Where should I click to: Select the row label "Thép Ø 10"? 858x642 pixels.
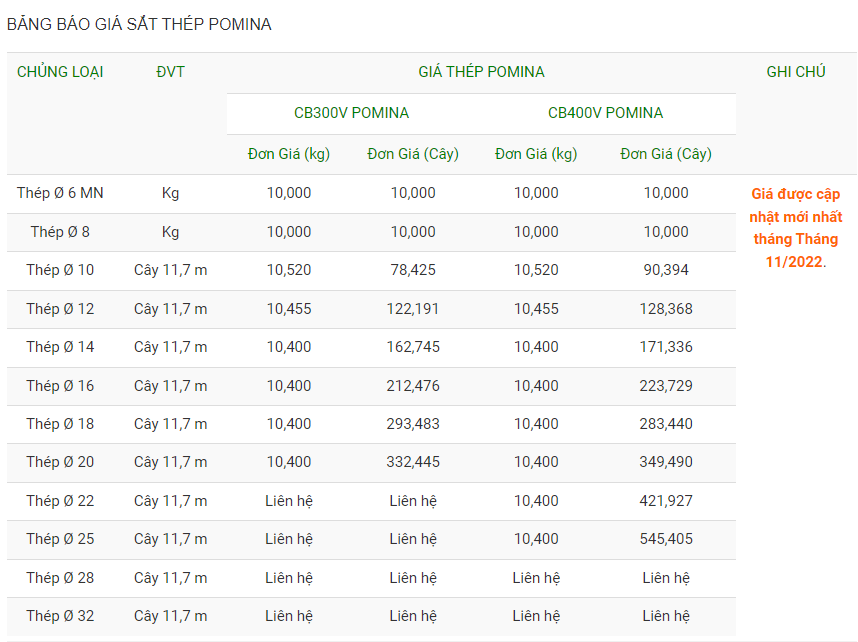[60, 270]
